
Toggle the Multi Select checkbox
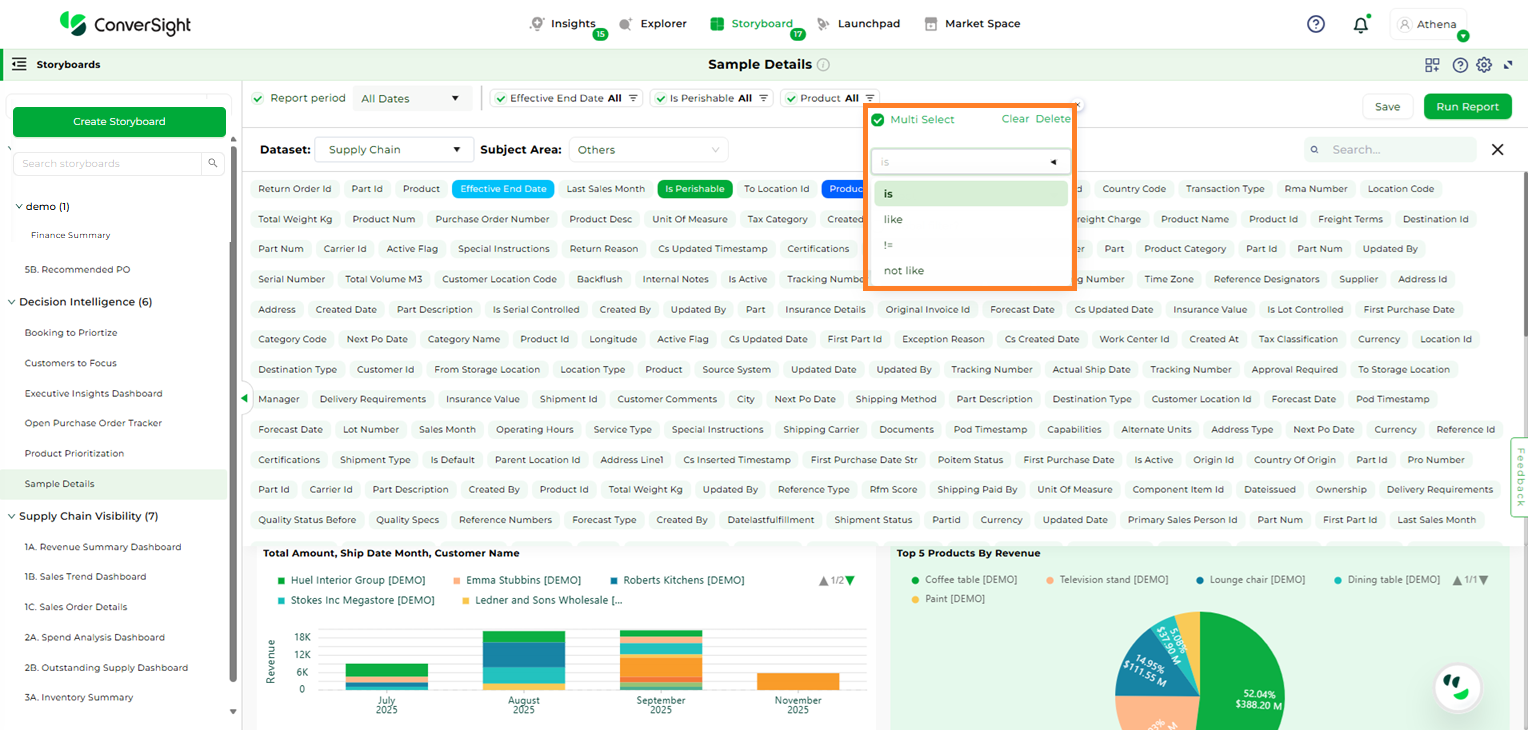[x=878, y=120]
